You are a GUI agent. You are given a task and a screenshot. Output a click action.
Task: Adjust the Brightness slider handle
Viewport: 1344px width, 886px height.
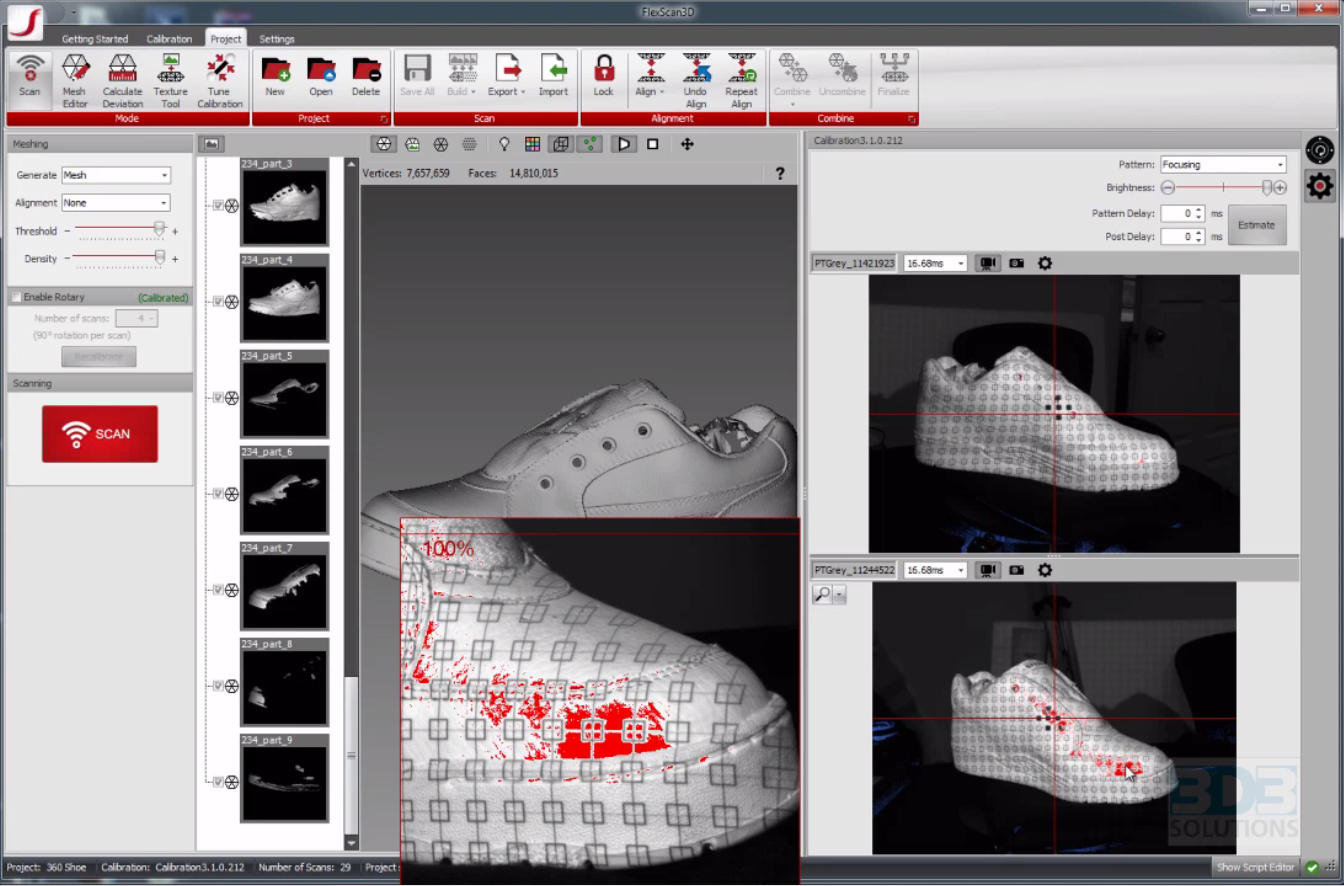(x=1267, y=188)
